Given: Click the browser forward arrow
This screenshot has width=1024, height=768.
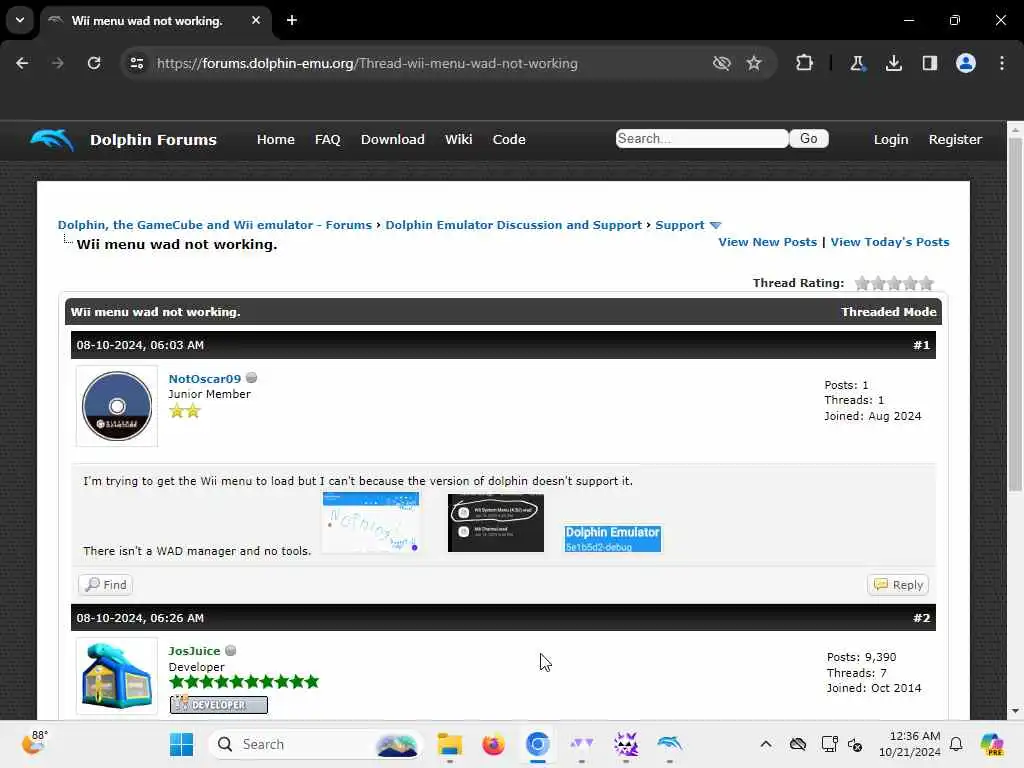Looking at the screenshot, I should click(57, 63).
